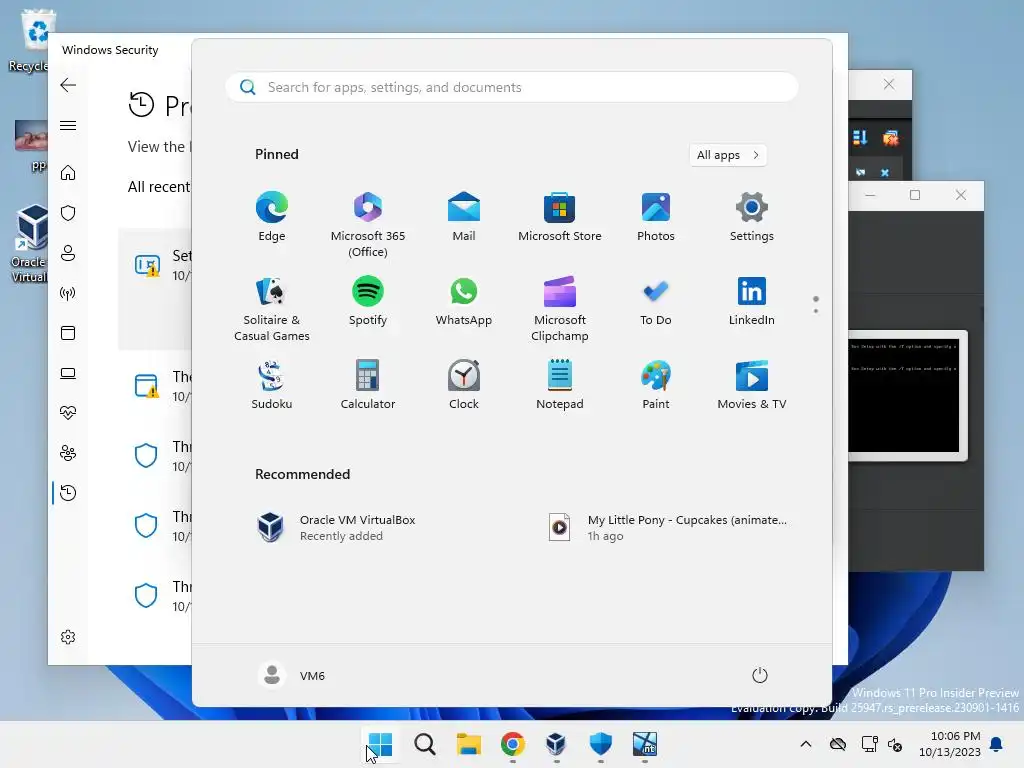Screen dimensions: 1024x768
Task: Open Microsoft Store from Start menu
Action: pos(560,217)
